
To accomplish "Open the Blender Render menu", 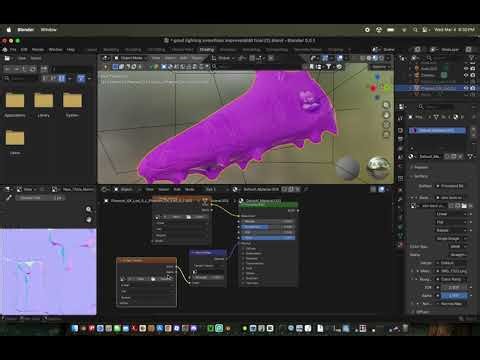I will pyautogui.click(x=38, y=49).
